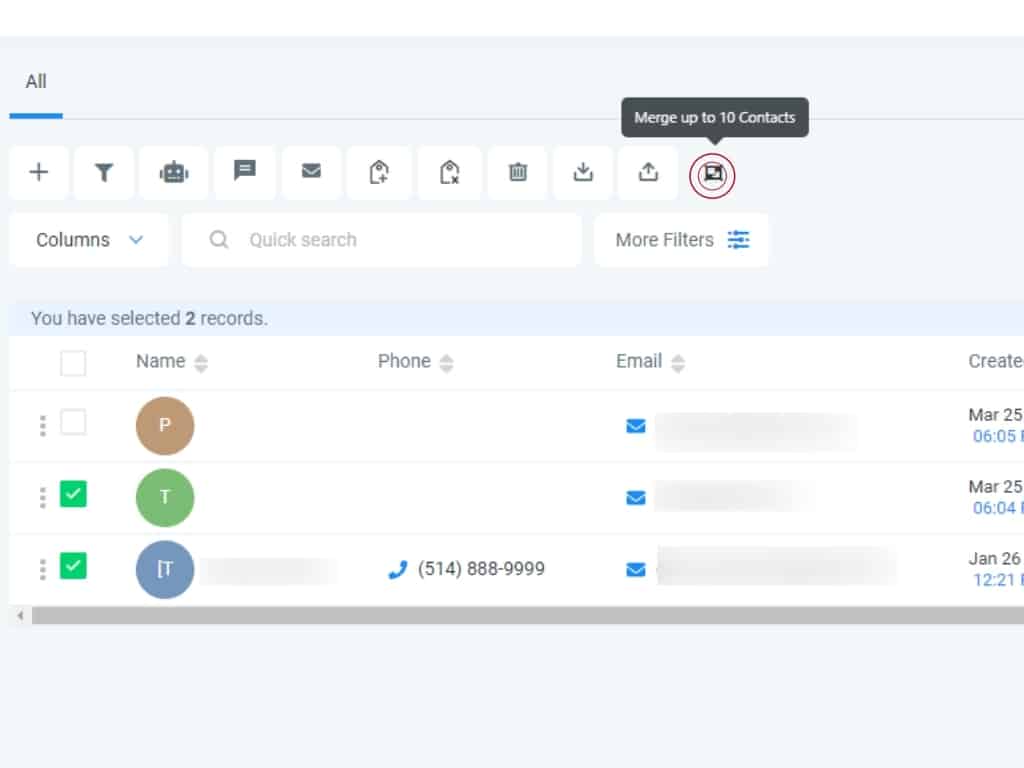Click the add tag icon
Viewport: 1024px width, 768px height.
379,172
